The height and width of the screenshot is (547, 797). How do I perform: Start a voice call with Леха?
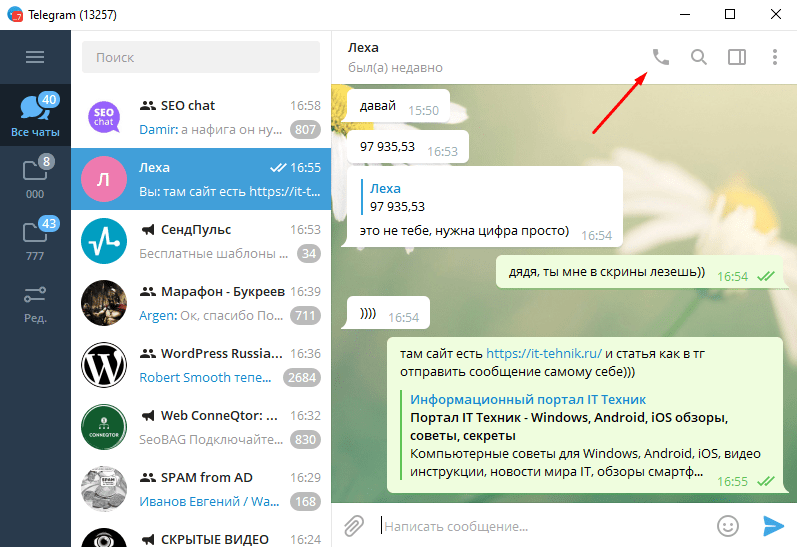pyautogui.click(x=660, y=57)
